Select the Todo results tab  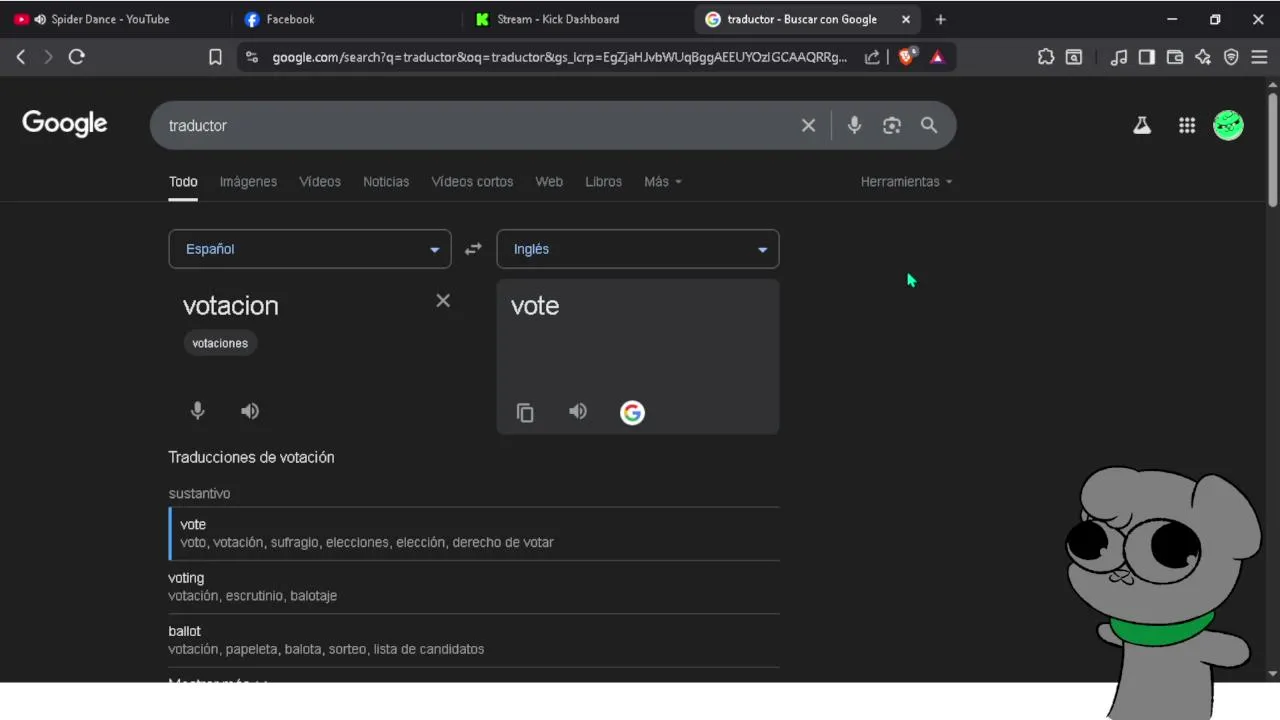[183, 181]
